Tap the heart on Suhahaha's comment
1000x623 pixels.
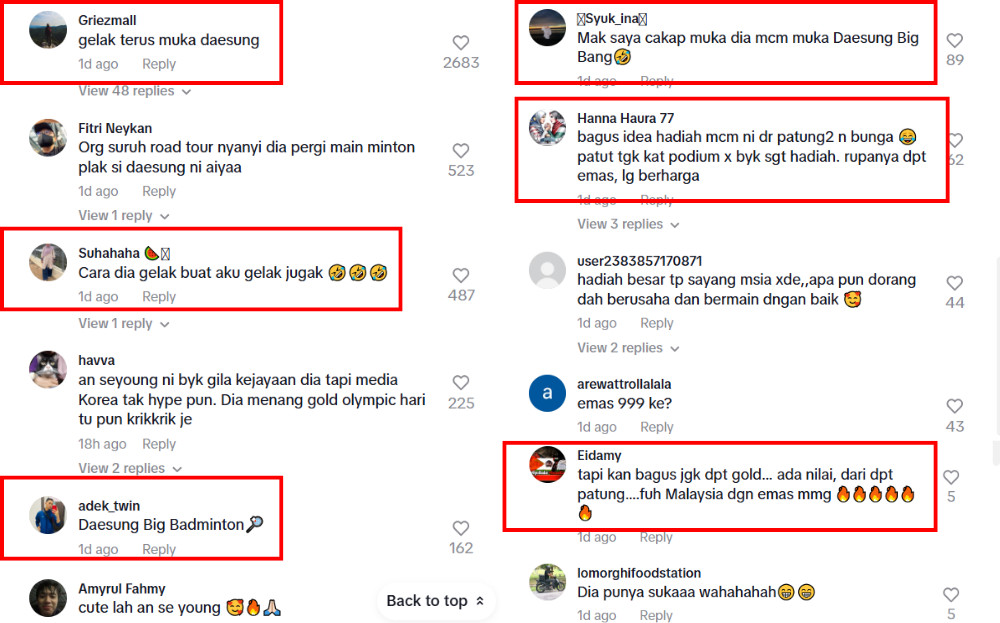pos(460,275)
